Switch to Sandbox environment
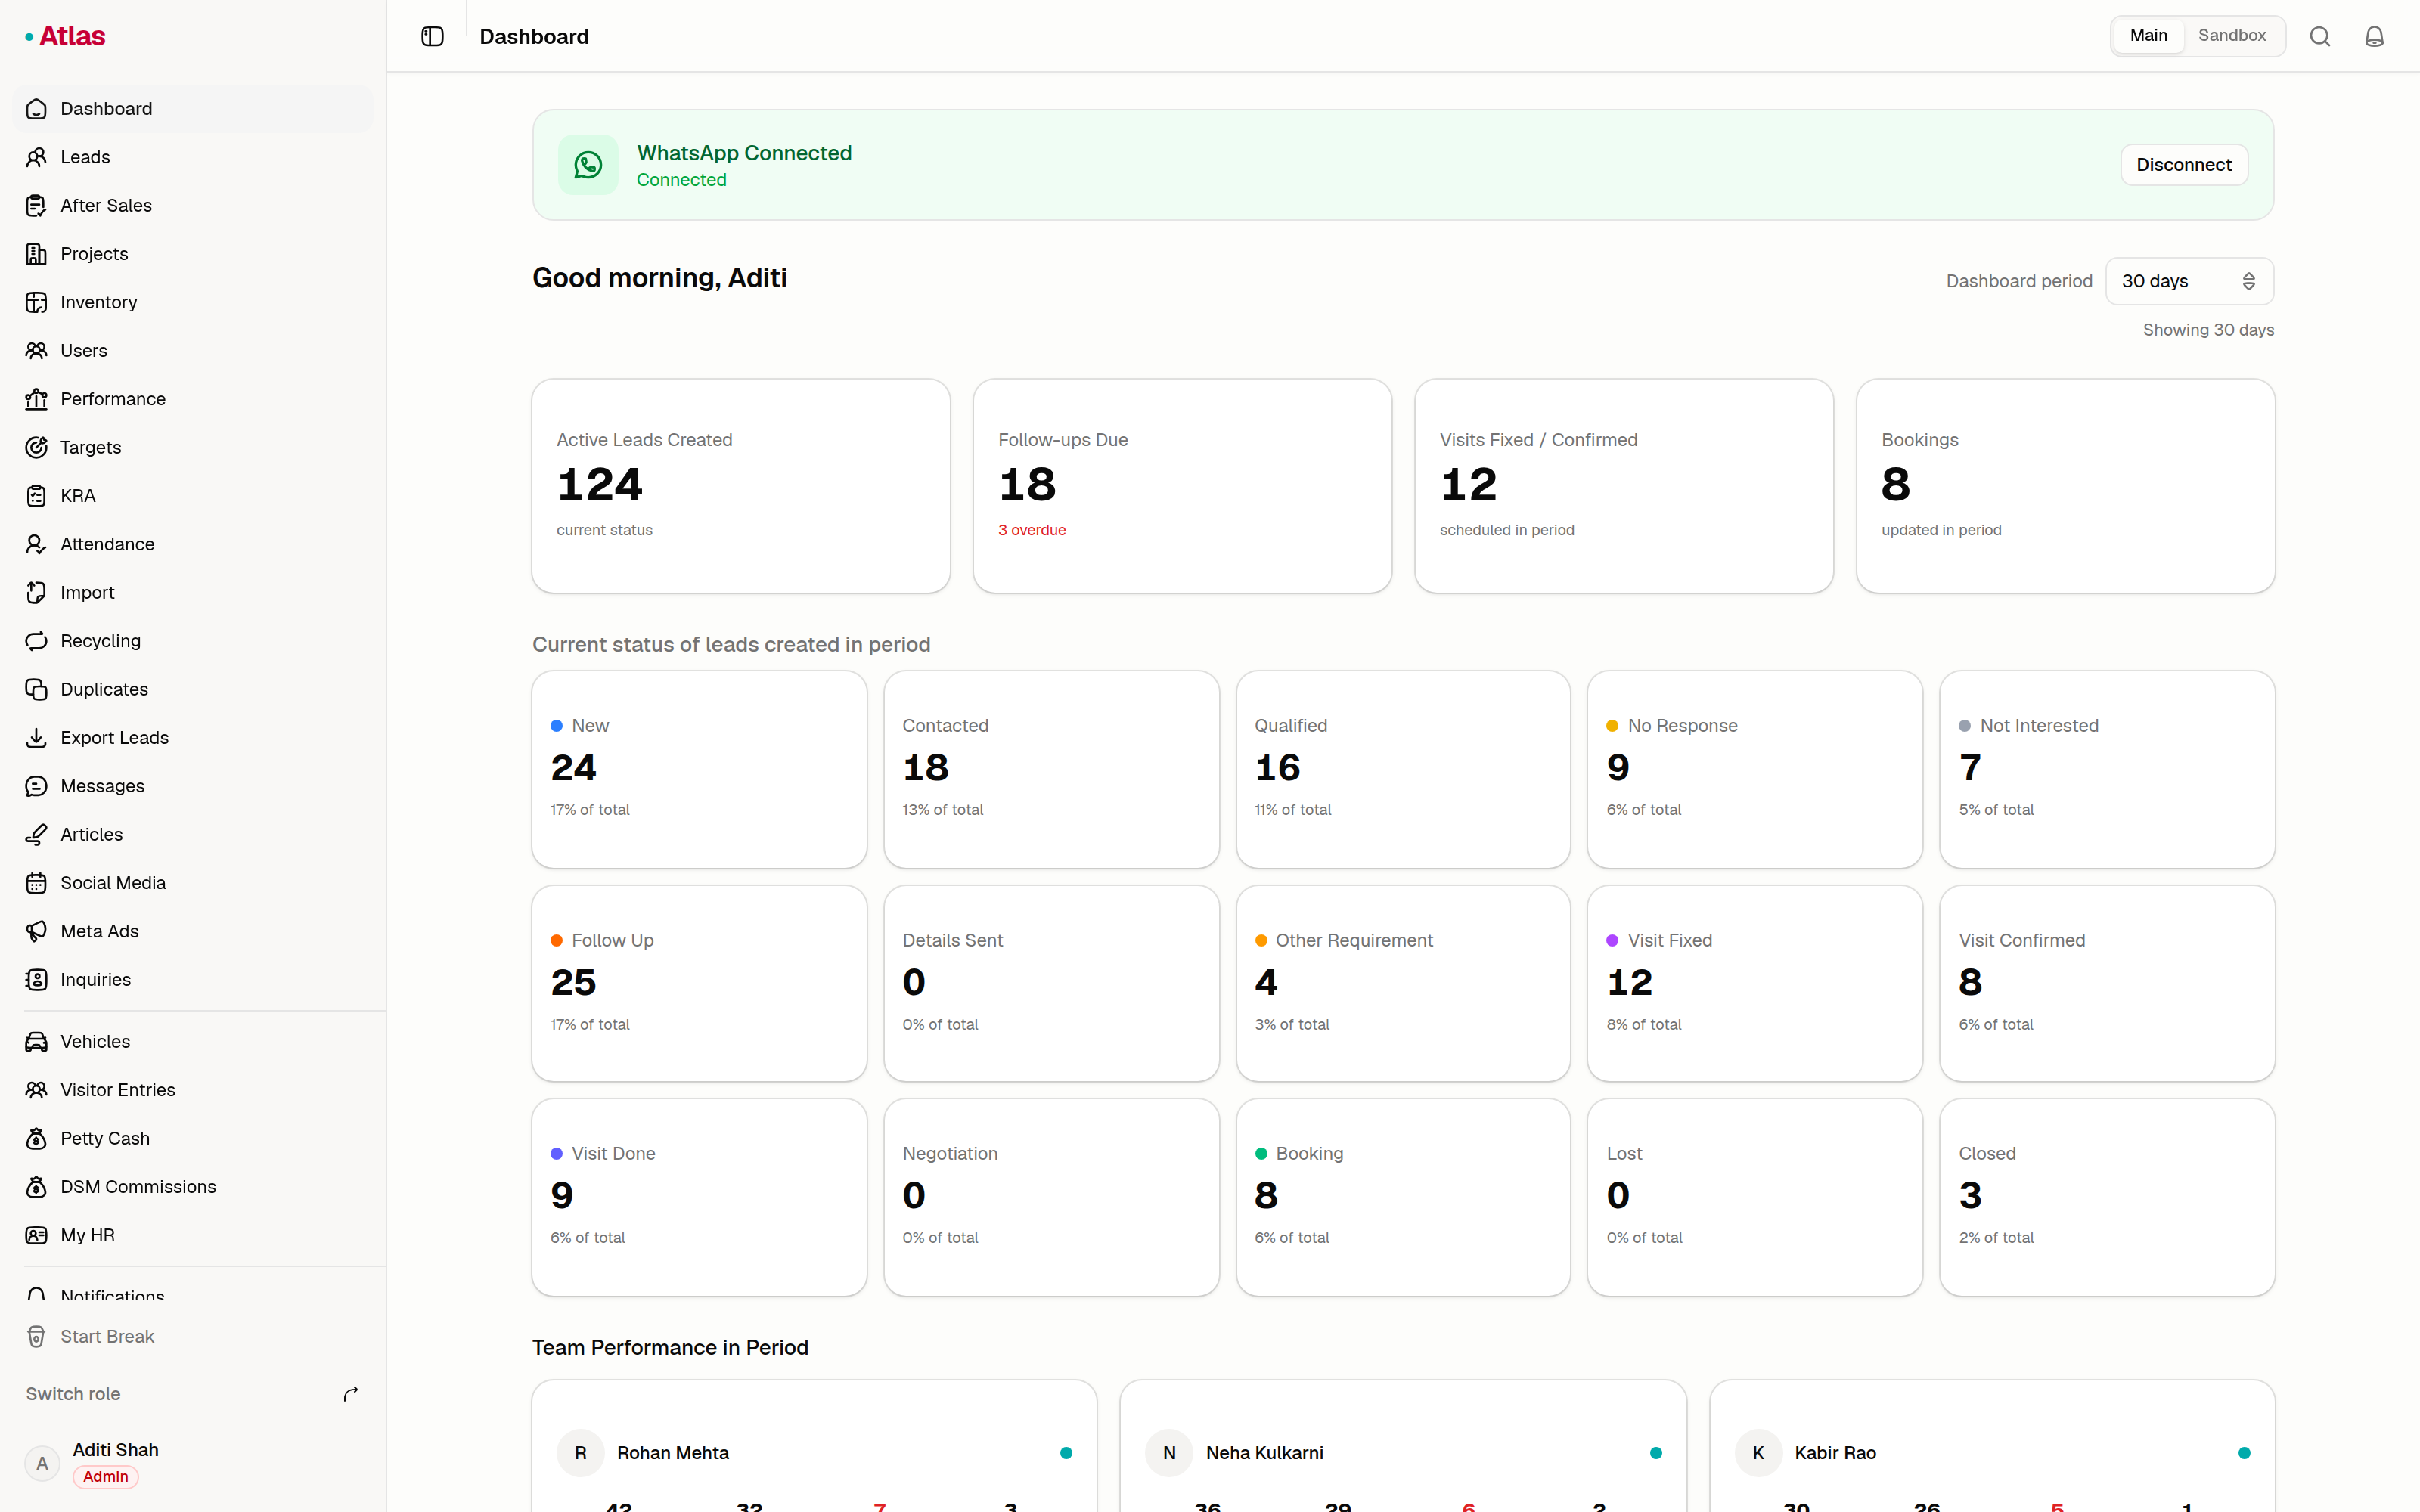This screenshot has height=1512, width=2420. (2231, 35)
